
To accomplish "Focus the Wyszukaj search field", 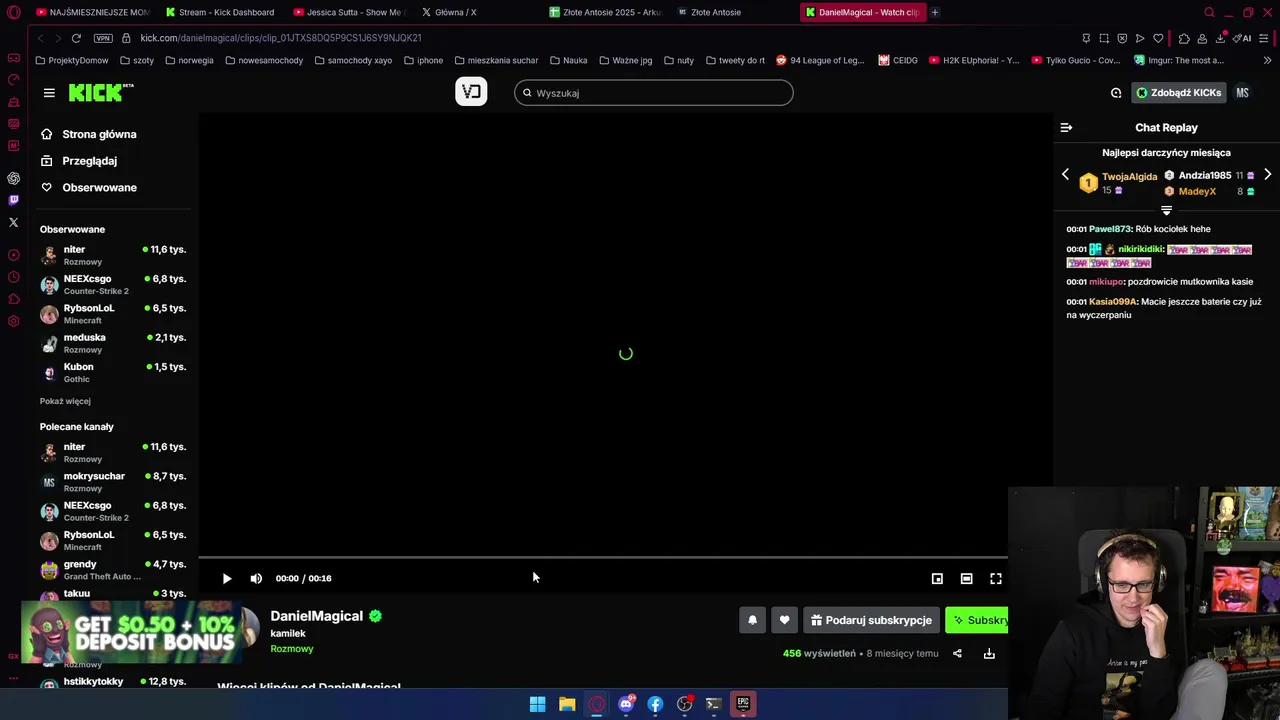I will click(x=654, y=93).
